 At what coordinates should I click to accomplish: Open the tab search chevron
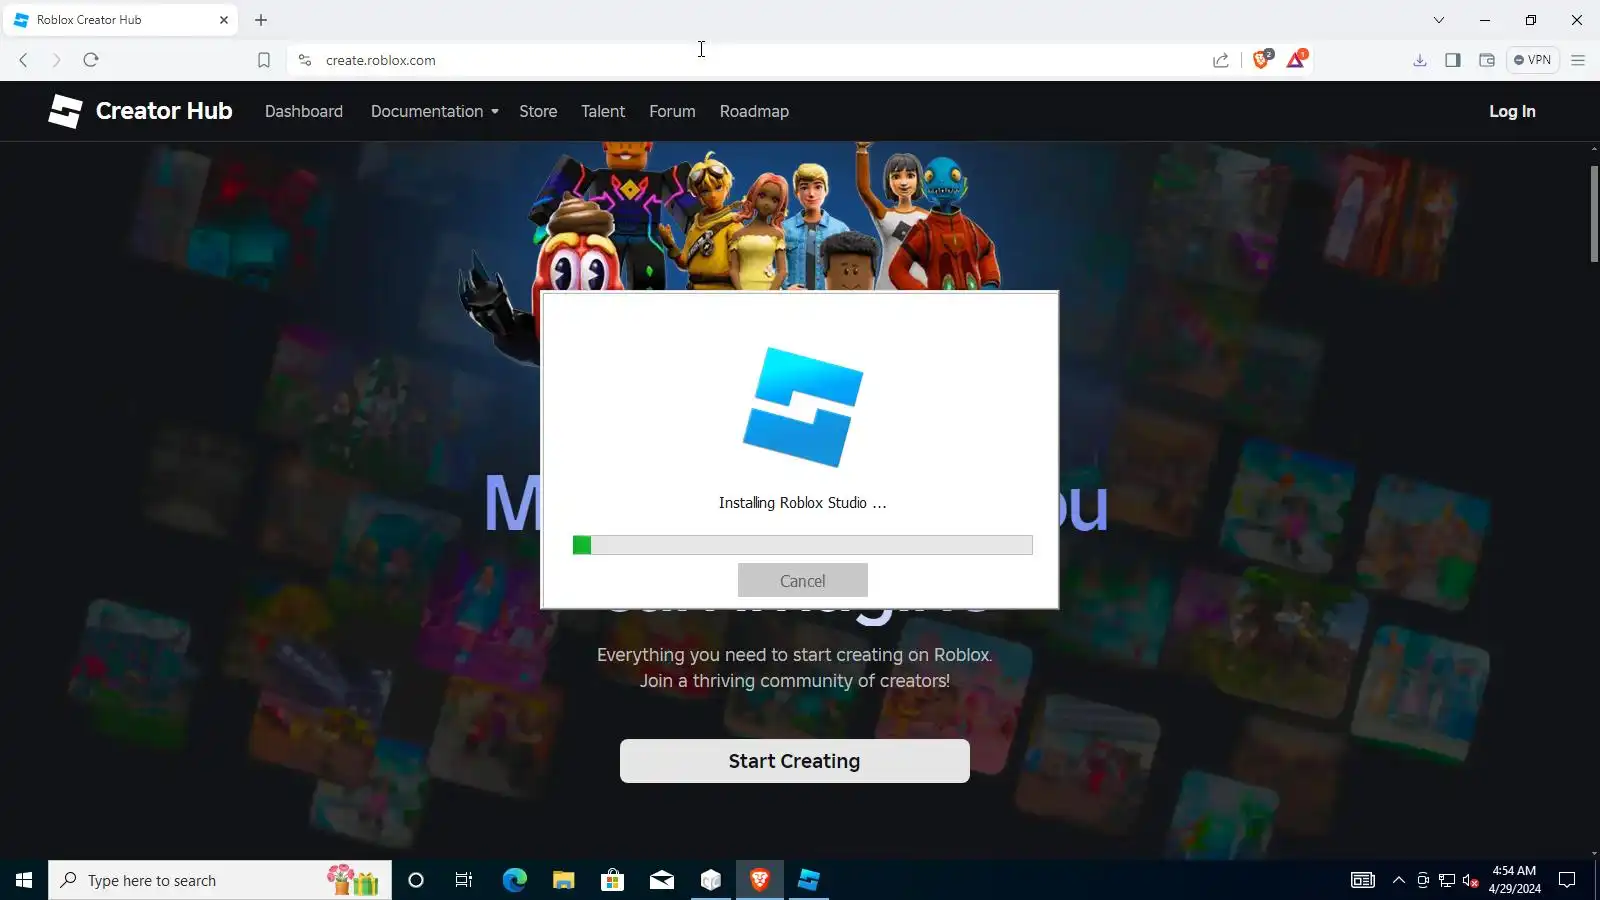point(1439,20)
